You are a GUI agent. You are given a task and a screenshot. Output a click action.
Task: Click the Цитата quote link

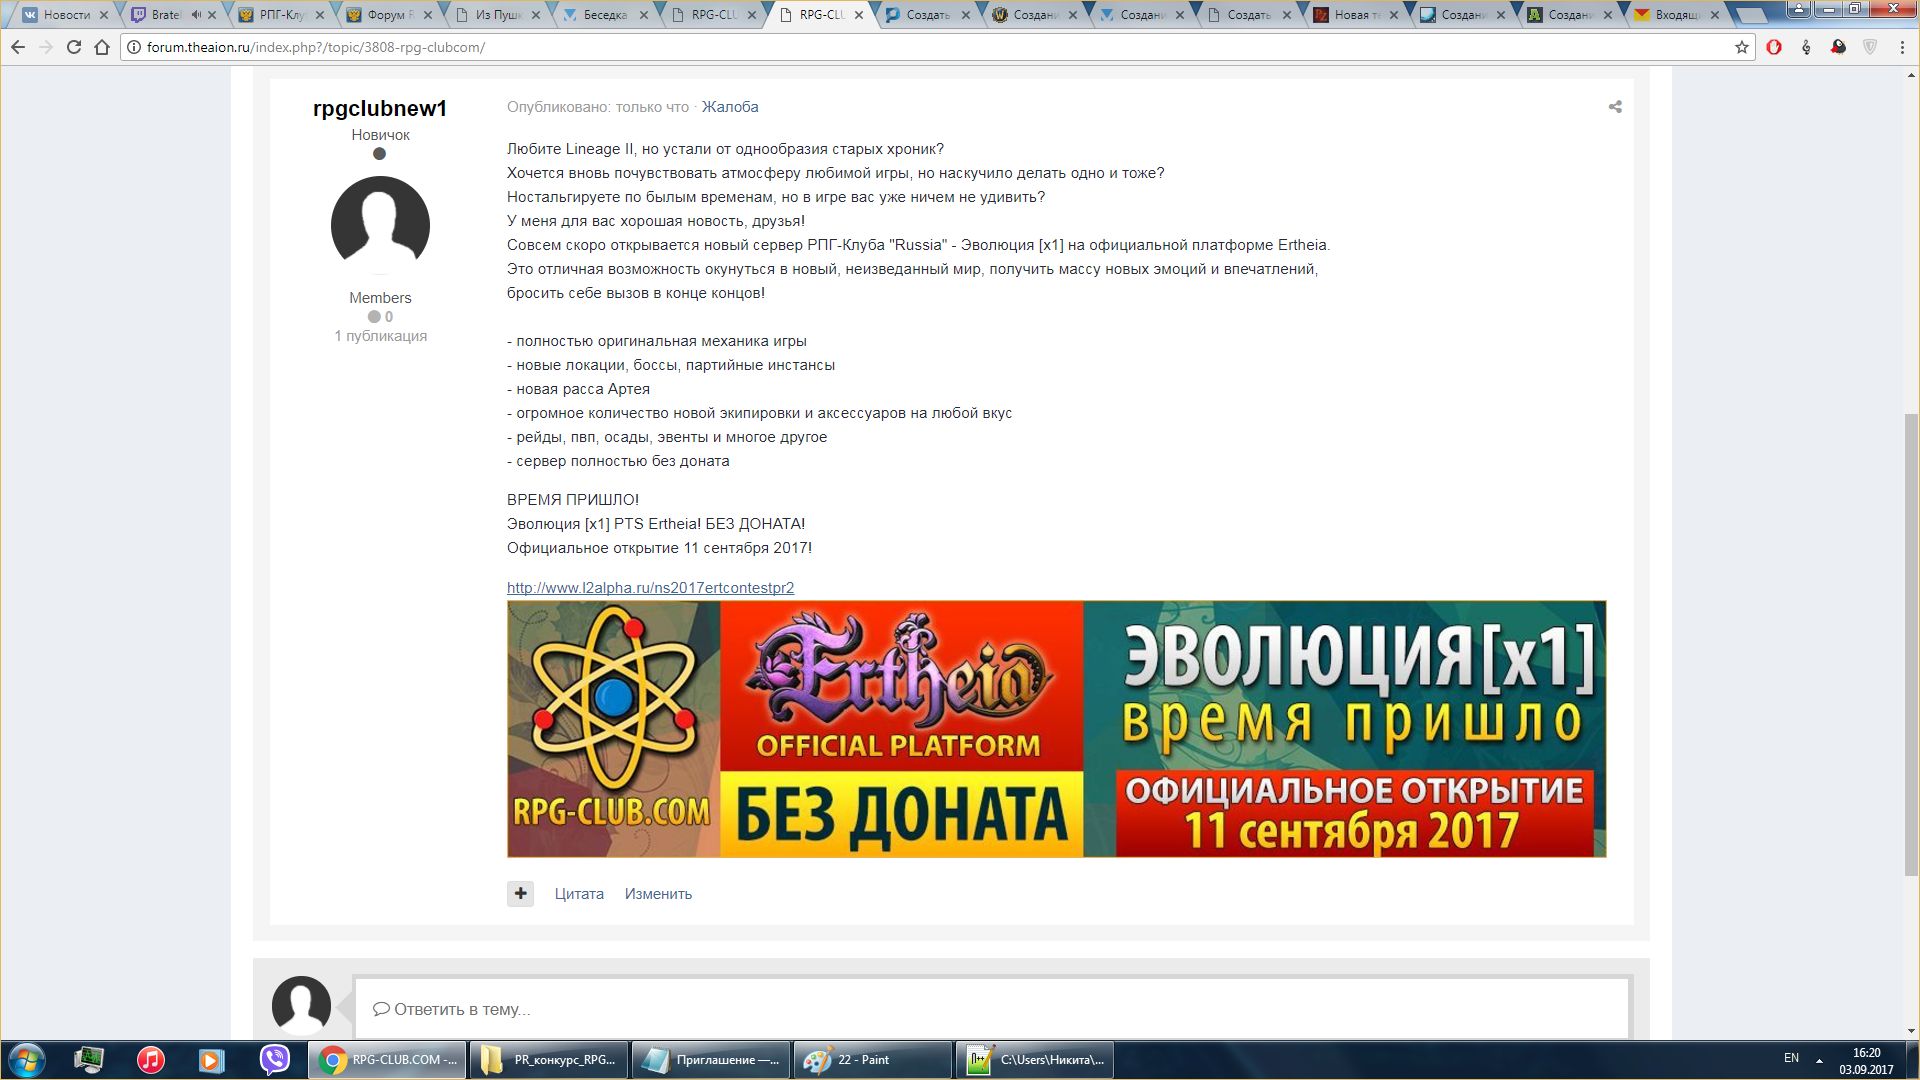click(x=579, y=894)
